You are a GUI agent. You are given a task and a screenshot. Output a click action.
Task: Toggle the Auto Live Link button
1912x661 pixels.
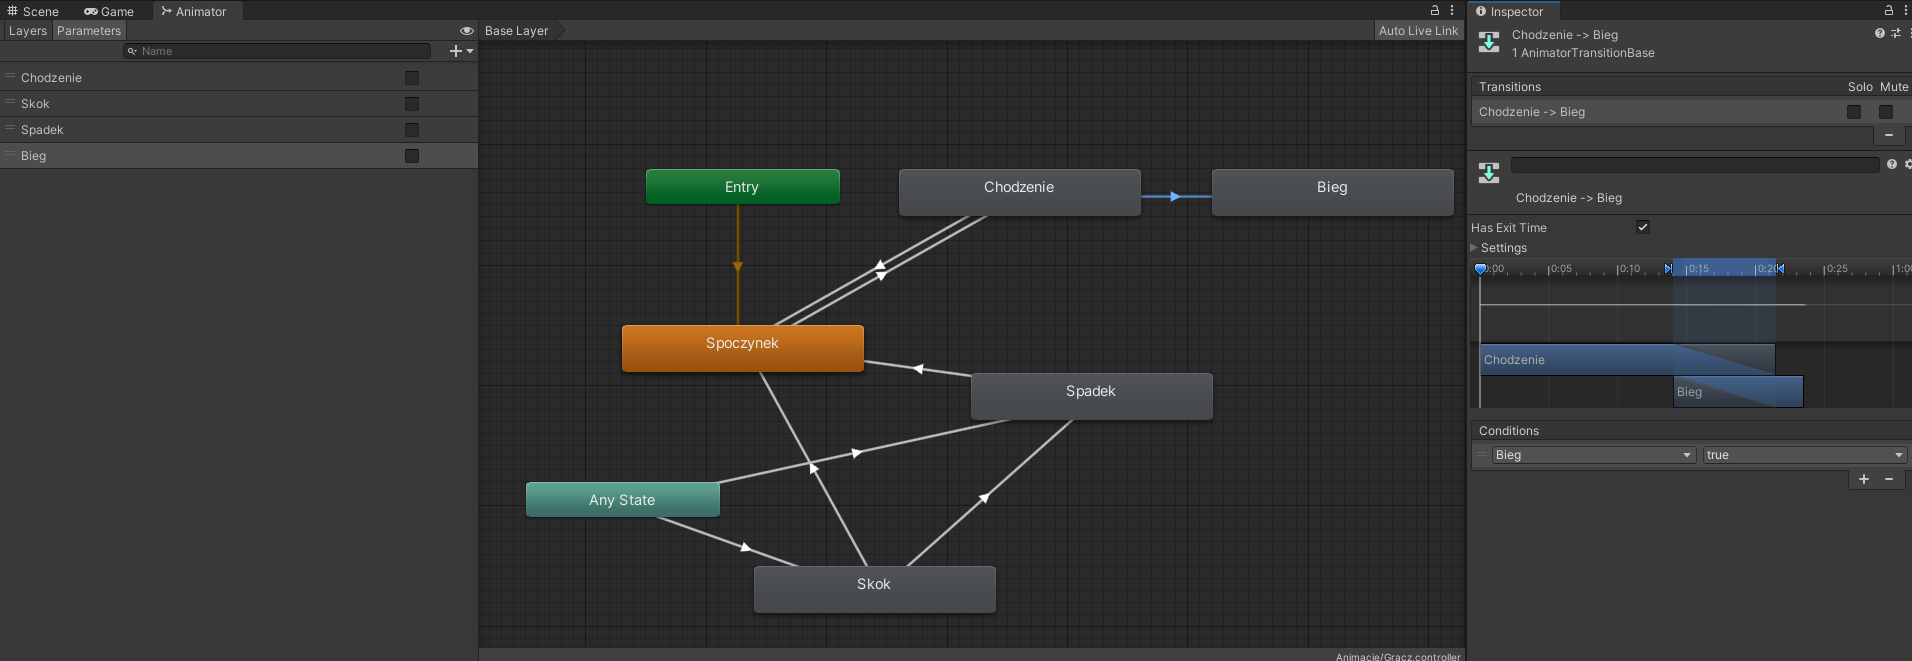1418,31
